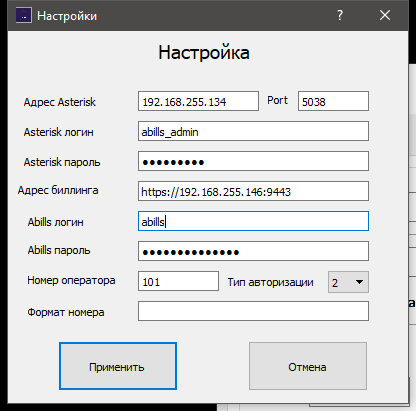
Task: Click the Abills пароль password field
Action: [x=253, y=251]
